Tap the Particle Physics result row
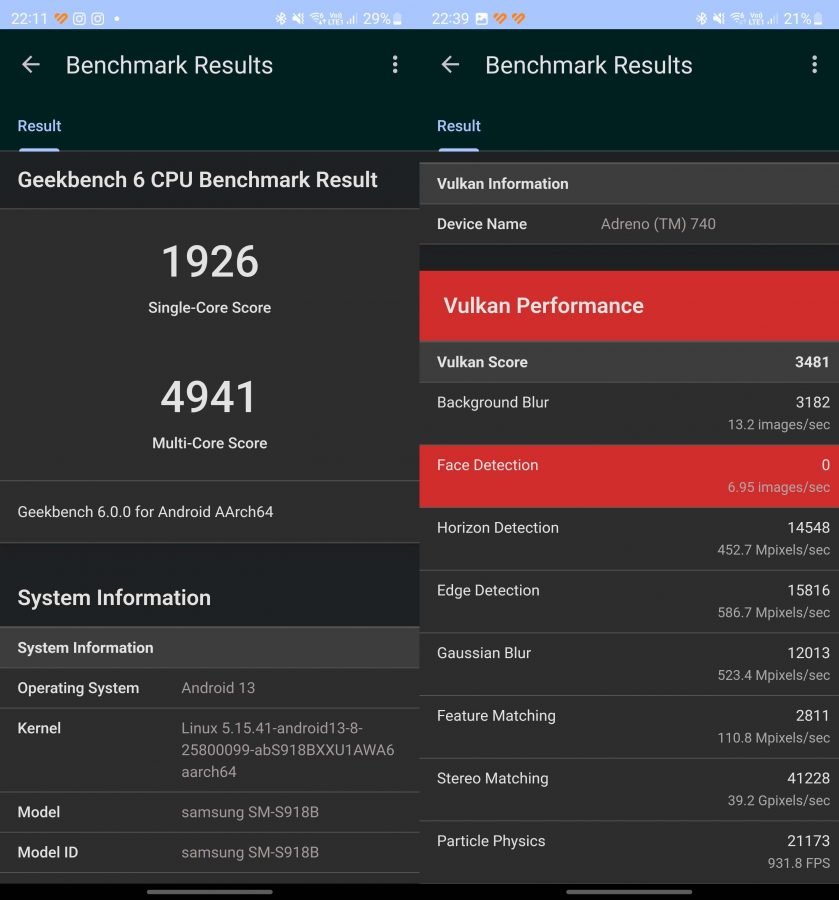Viewport: 839px width, 900px height. coord(629,851)
